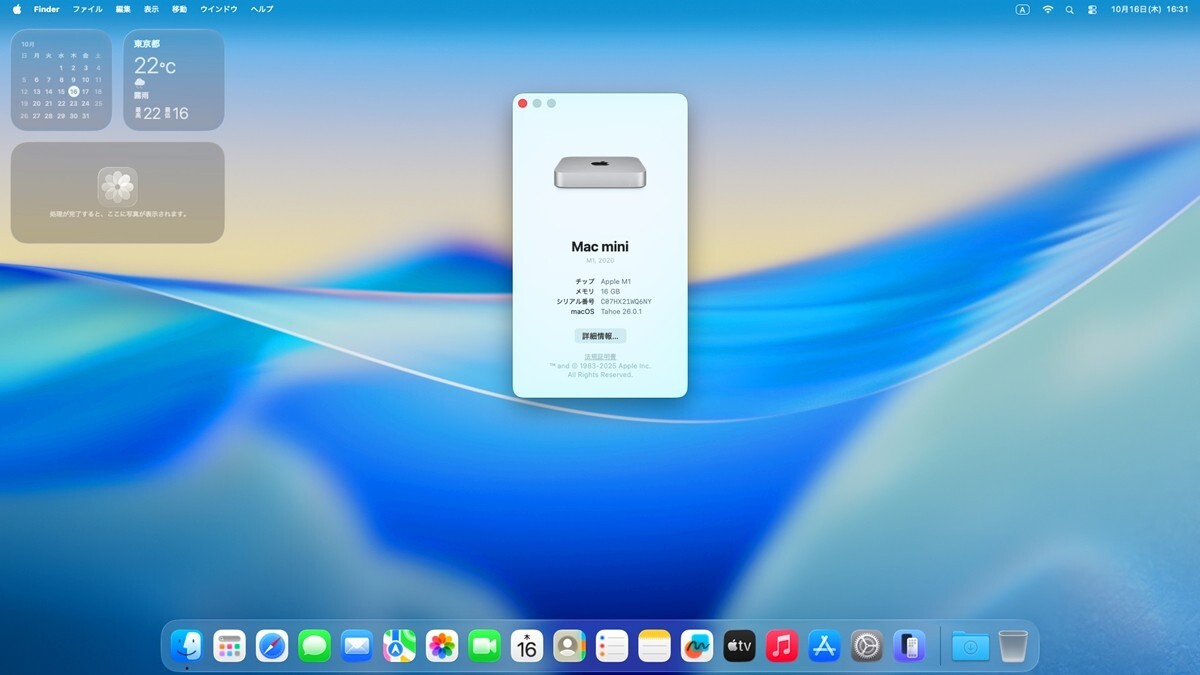Launch the Music app from the Dock

[x=781, y=646]
